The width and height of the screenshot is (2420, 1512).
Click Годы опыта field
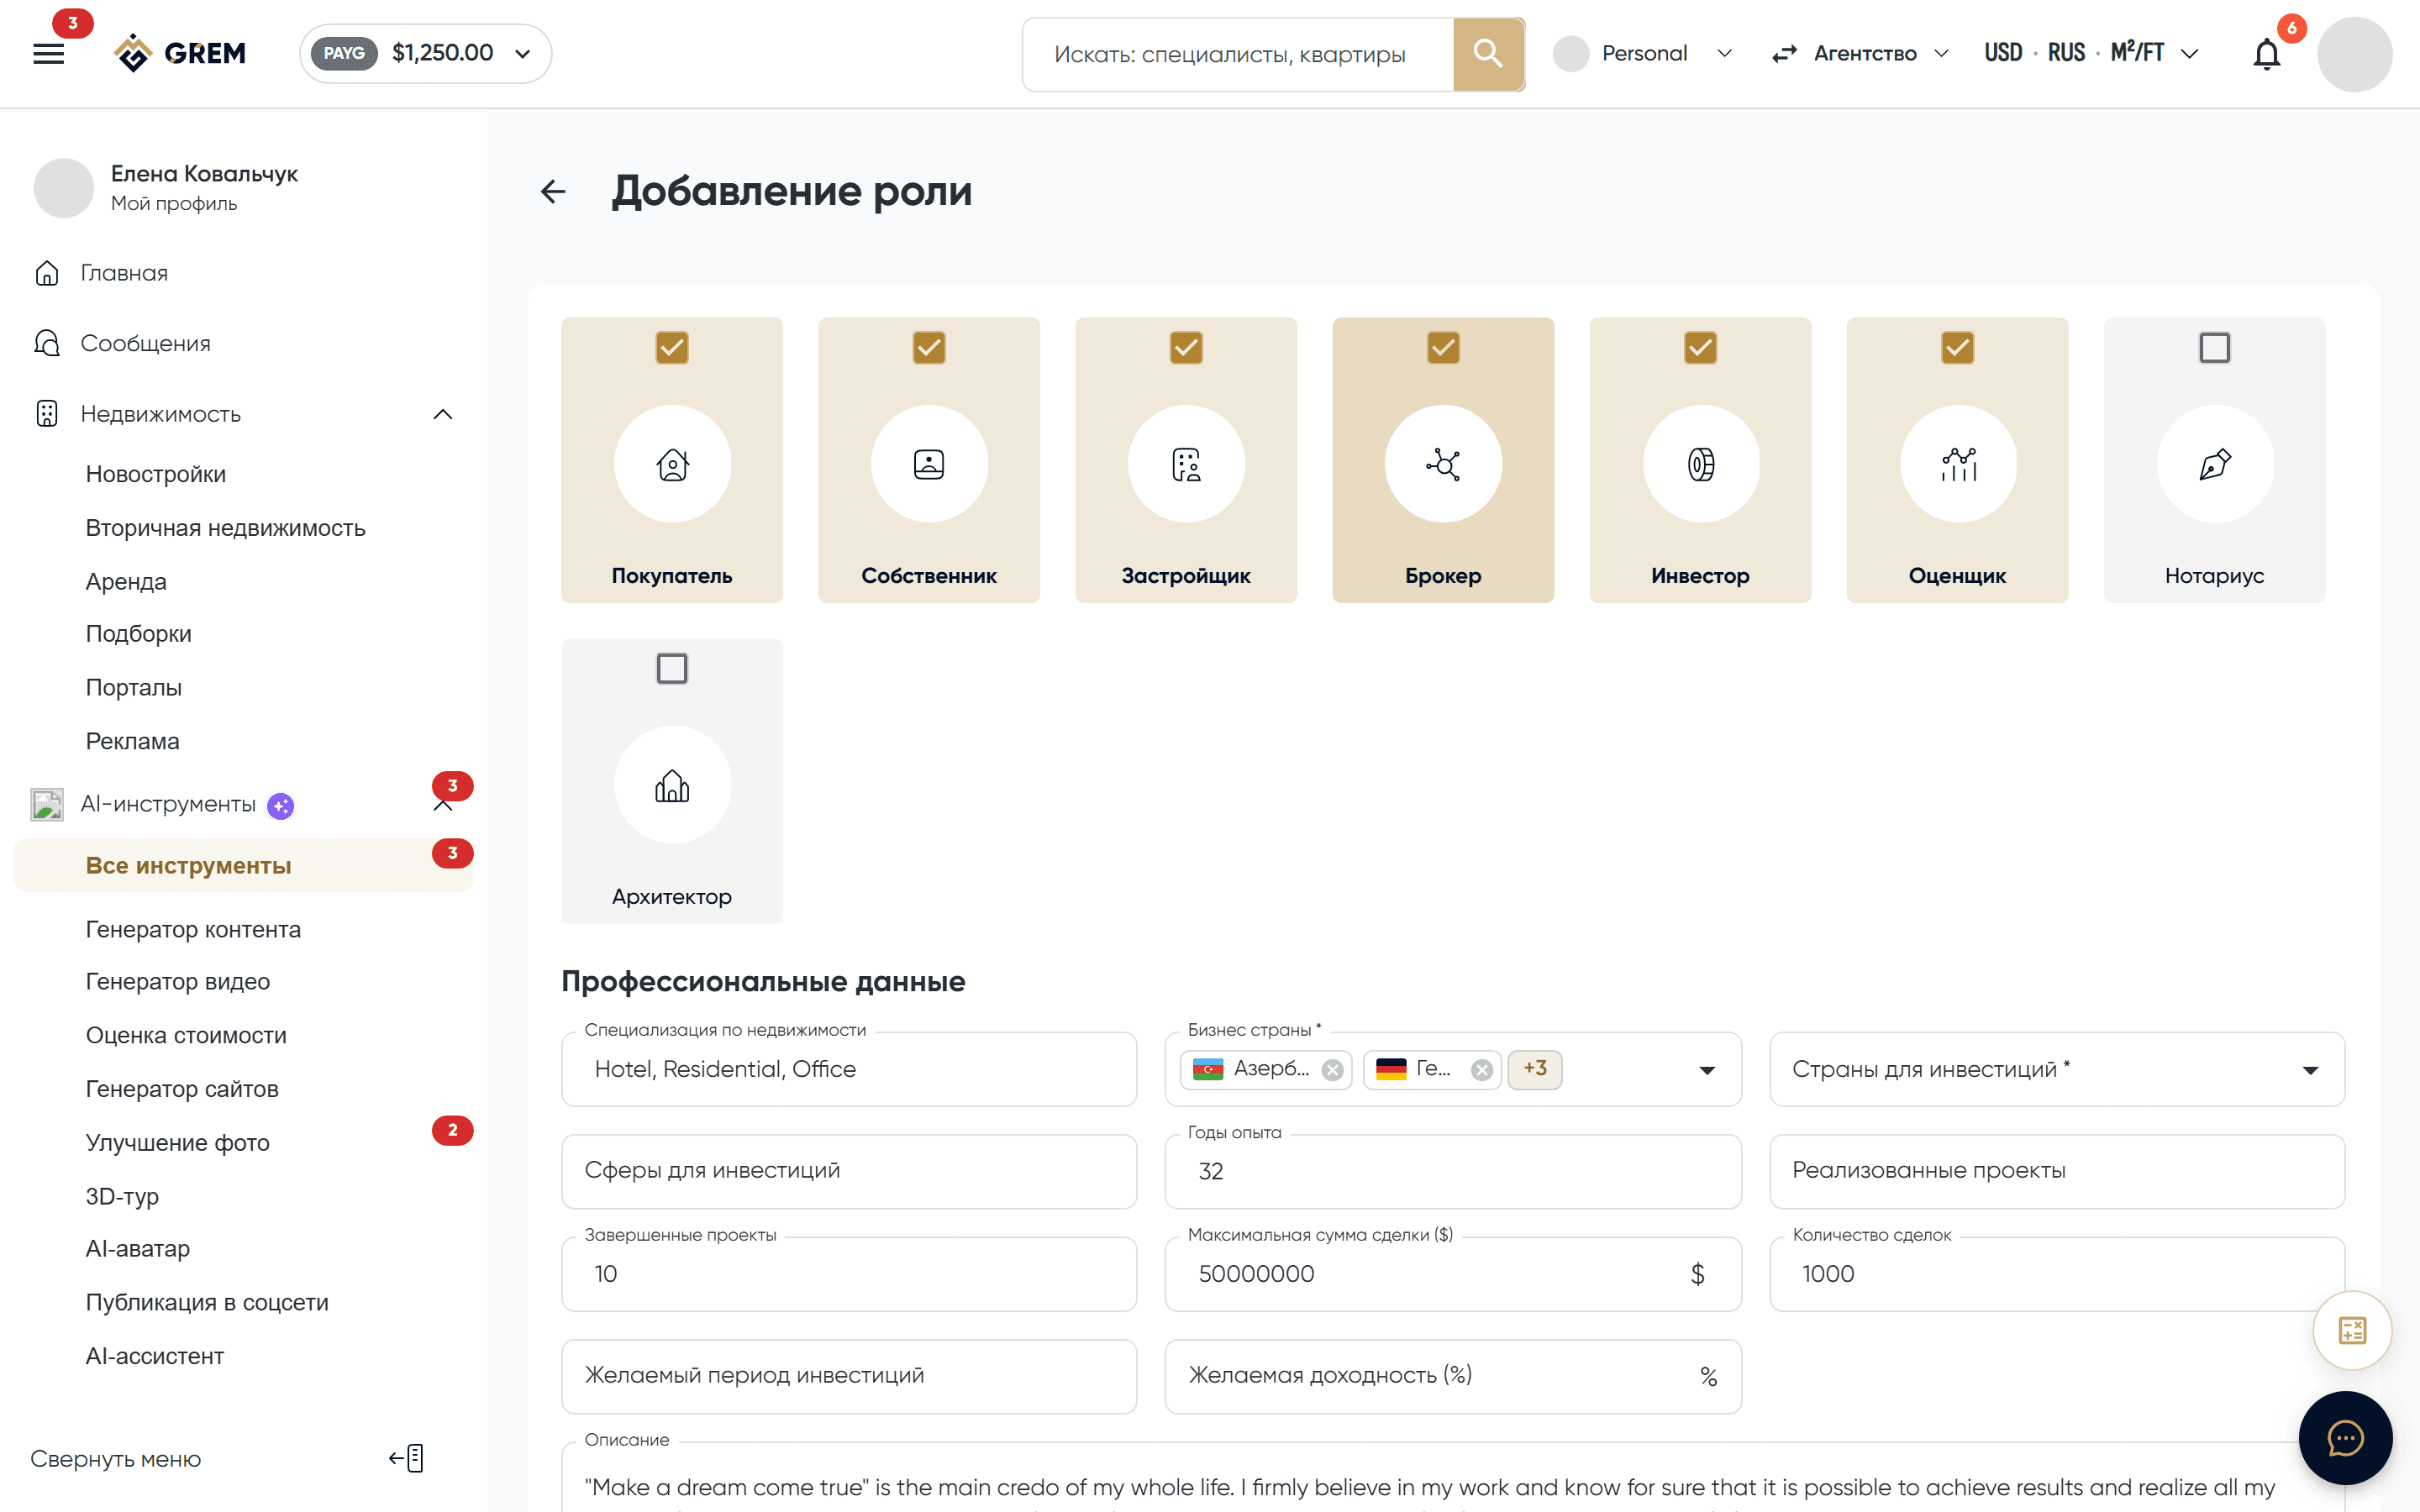point(1453,1172)
